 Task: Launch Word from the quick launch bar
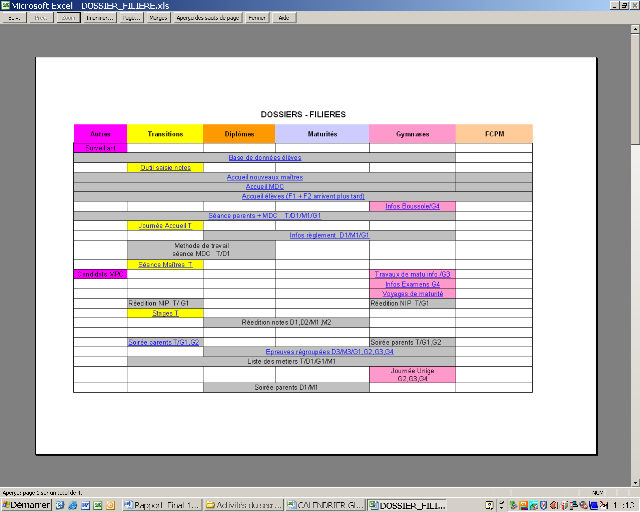(x=85, y=505)
